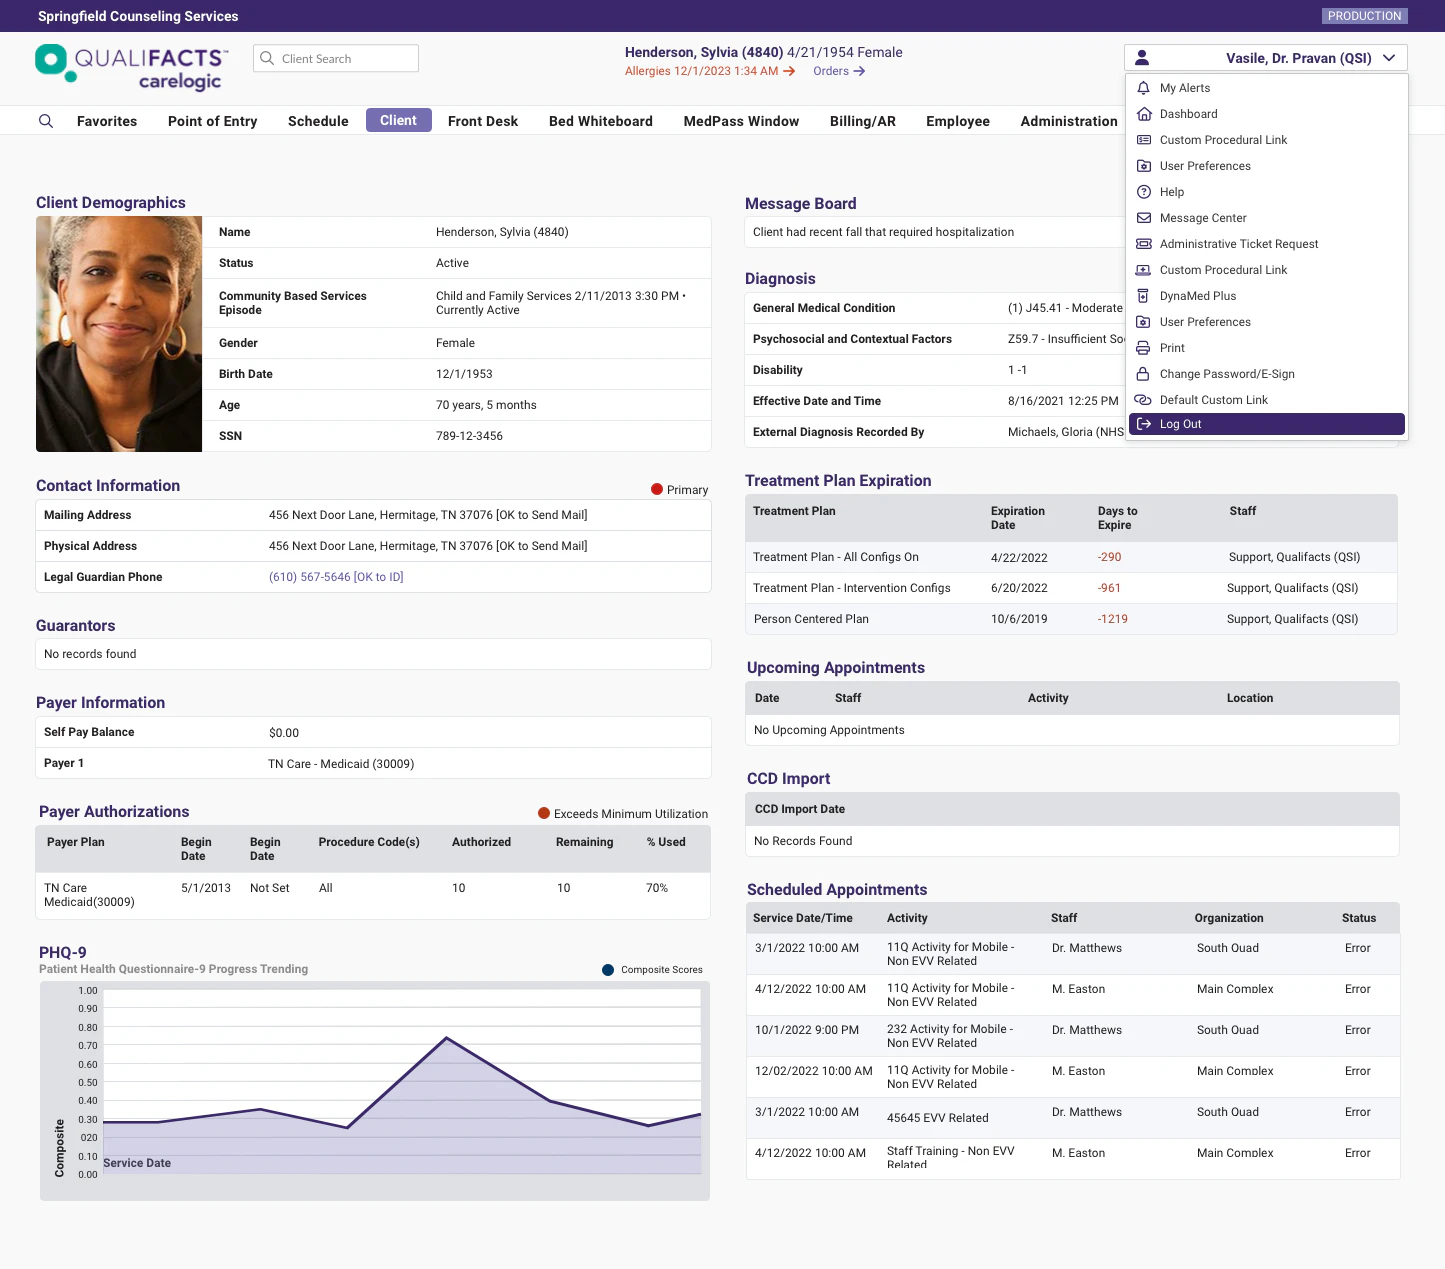Viewport: 1445px width, 1269px height.
Task: Toggle the Exceeds Minimum Utilization indicator
Action: [622, 813]
